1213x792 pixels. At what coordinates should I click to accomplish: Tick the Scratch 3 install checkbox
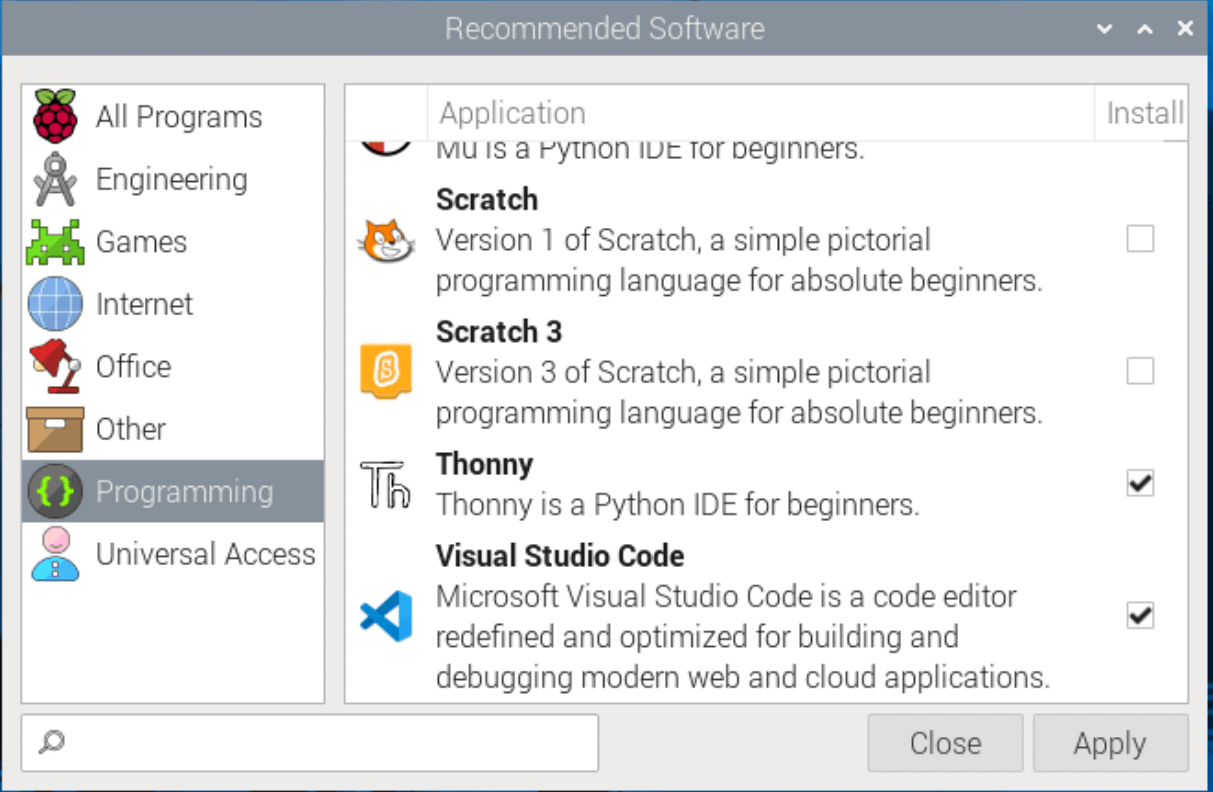1140,372
